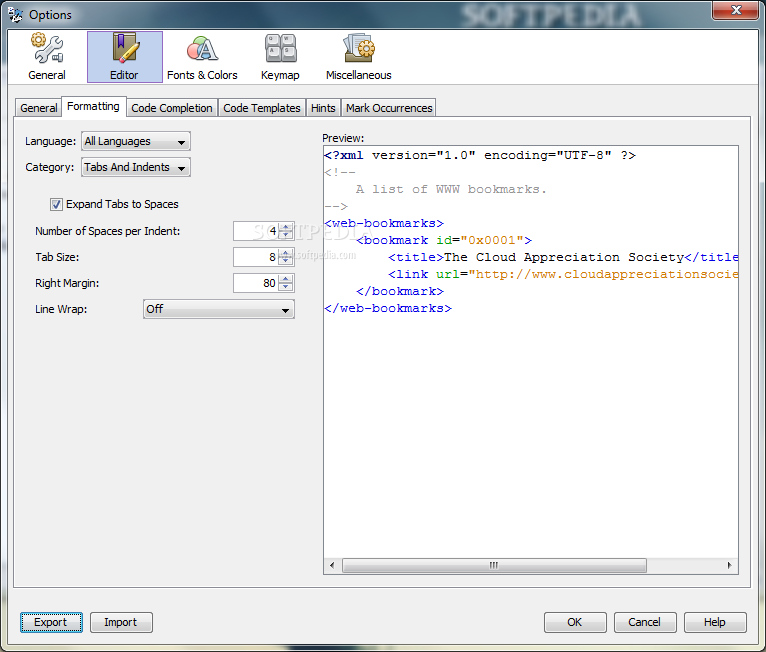Click the preview horizontal scrollbar thumb
The width and height of the screenshot is (766, 652).
tap(494, 566)
